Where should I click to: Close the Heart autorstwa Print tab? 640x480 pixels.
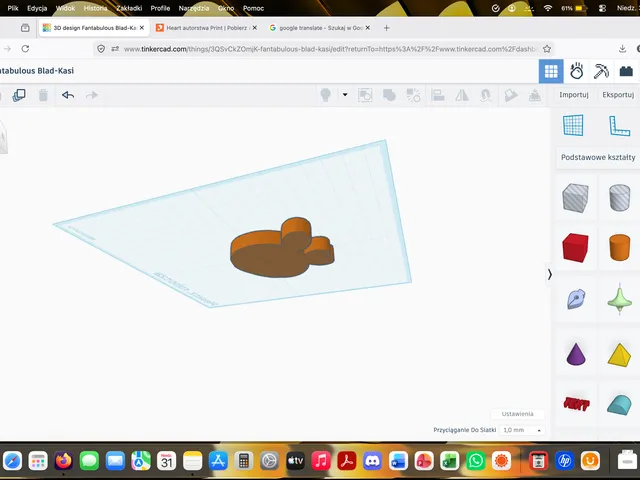[255, 28]
